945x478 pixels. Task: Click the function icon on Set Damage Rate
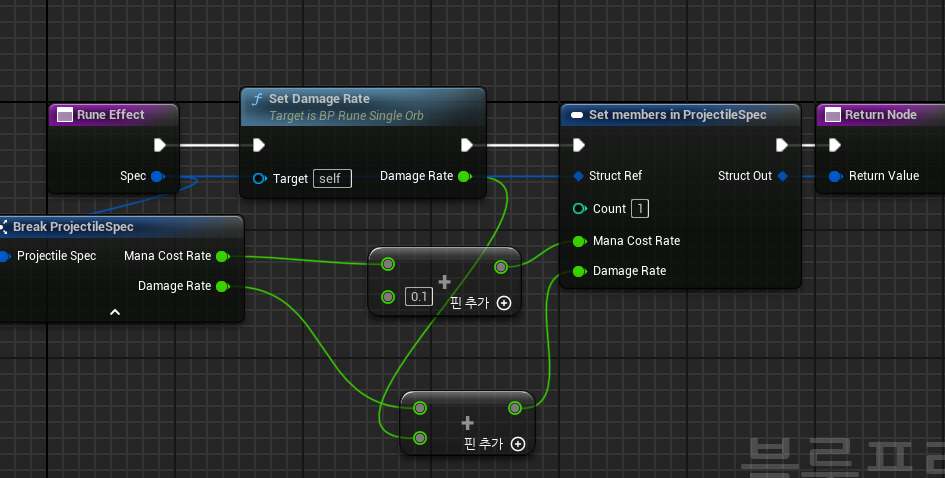coord(257,99)
